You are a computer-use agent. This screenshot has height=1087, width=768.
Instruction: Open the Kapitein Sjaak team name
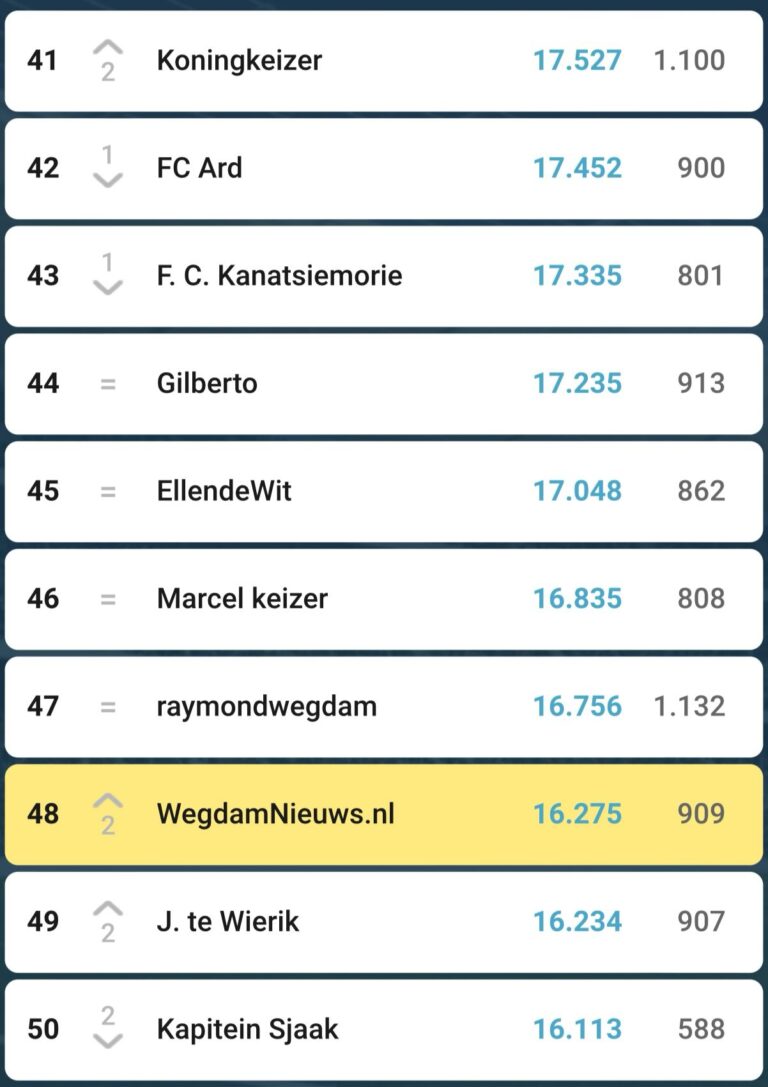click(247, 1029)
